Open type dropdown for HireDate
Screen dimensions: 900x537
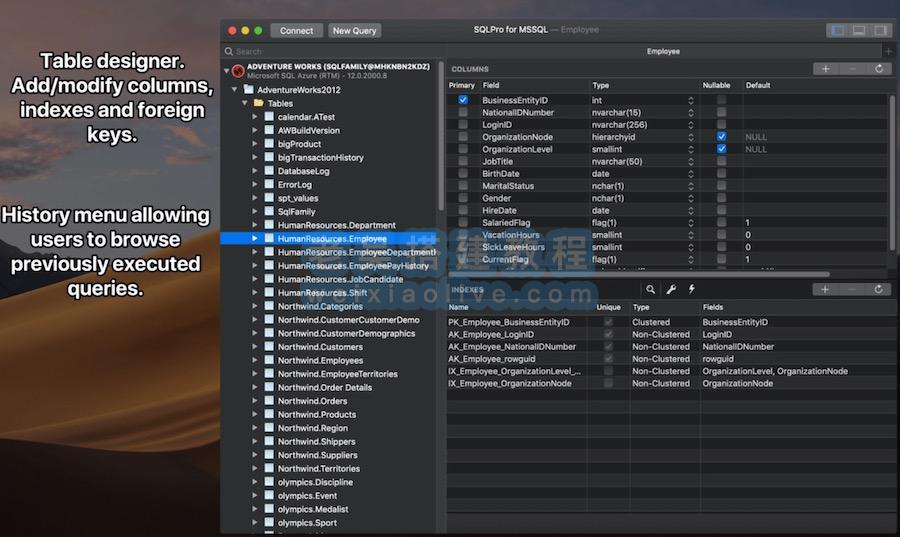coord(690,211)
